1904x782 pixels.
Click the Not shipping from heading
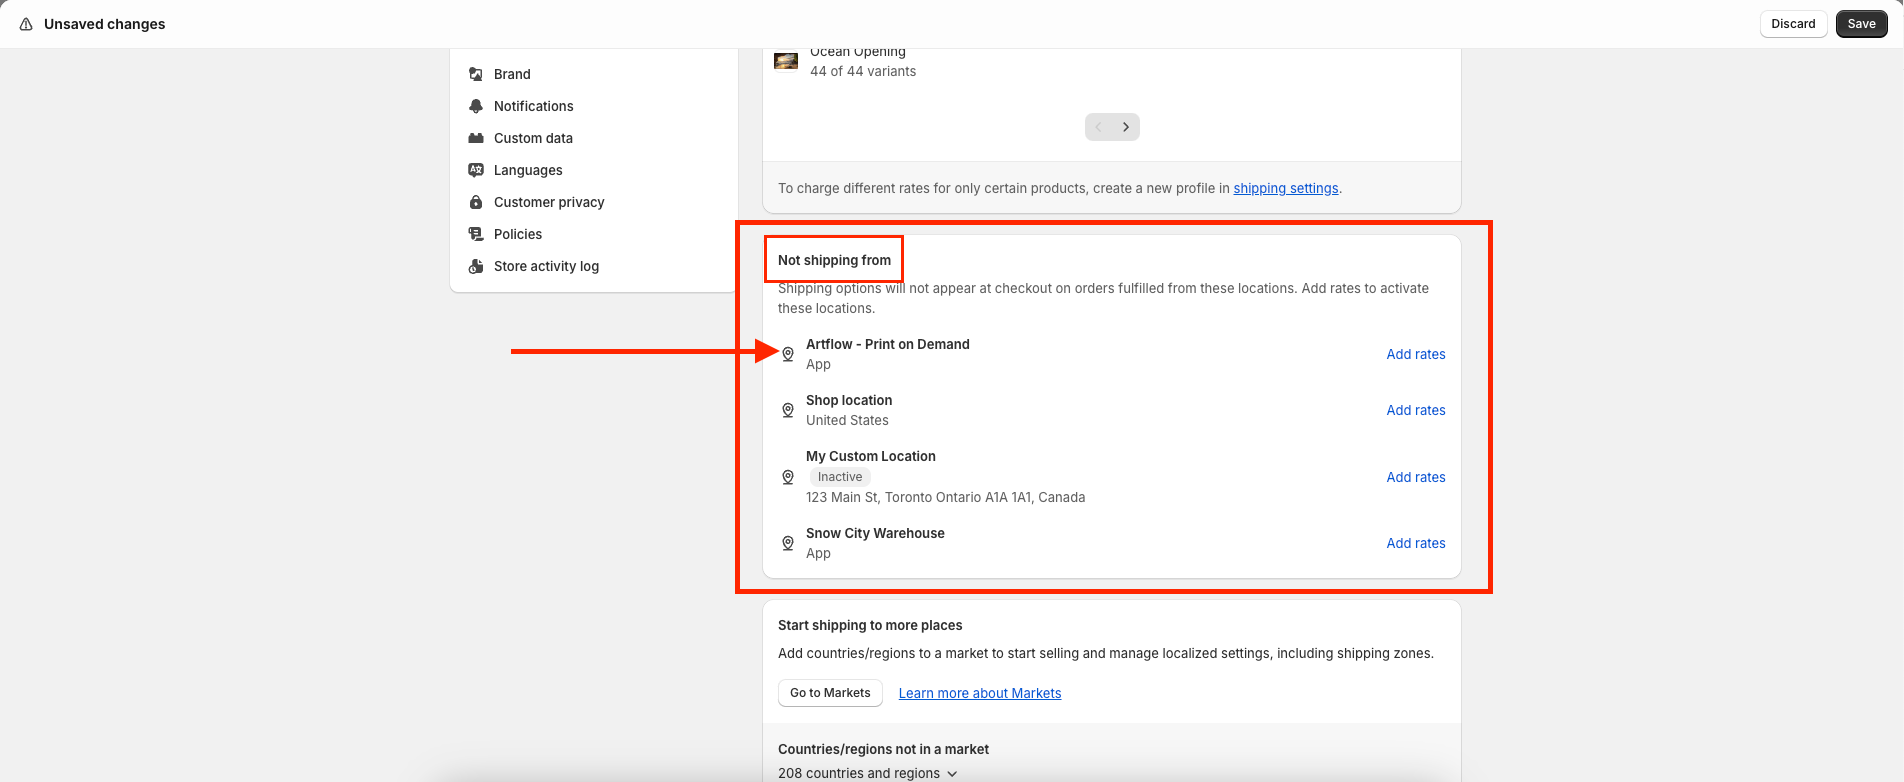coord(834,260)
